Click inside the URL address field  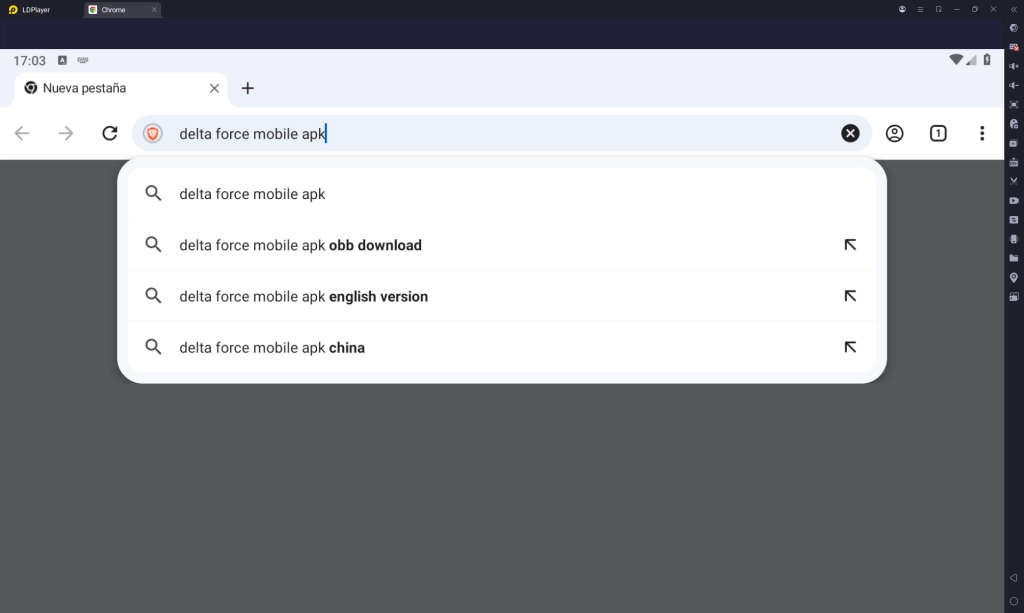click(500, 133)
